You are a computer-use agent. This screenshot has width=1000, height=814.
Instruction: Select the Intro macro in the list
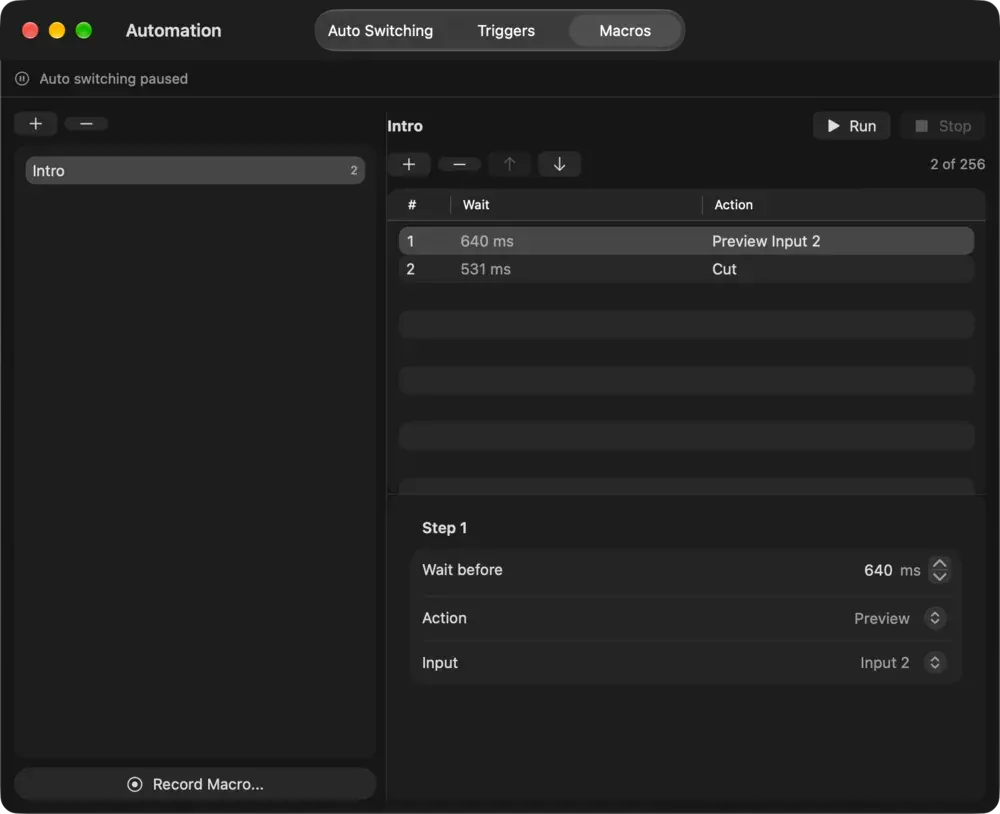click(195, 170)
